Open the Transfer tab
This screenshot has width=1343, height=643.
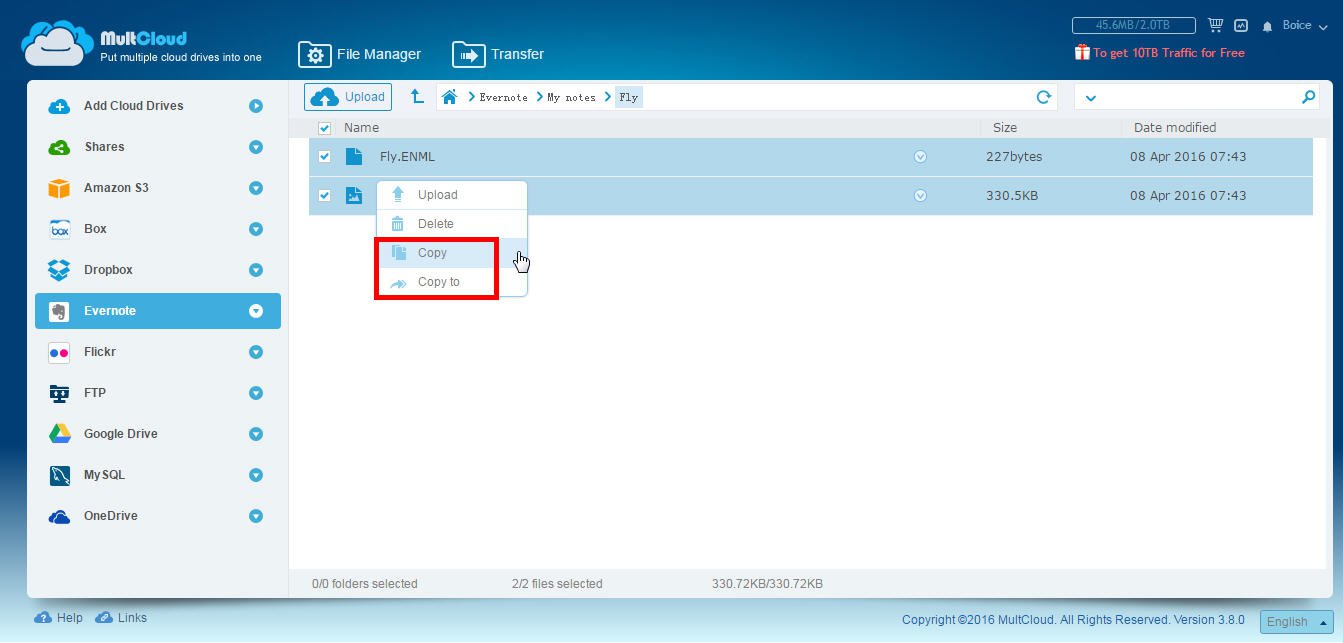coord(498,54)
